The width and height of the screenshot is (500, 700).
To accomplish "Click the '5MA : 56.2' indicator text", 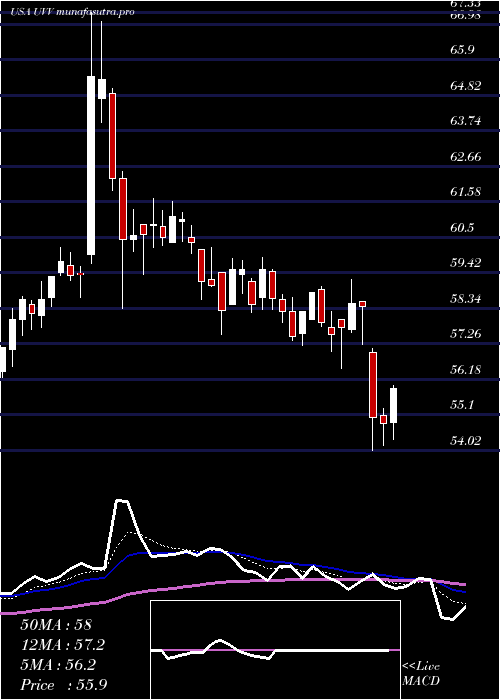I will (58, 665).
